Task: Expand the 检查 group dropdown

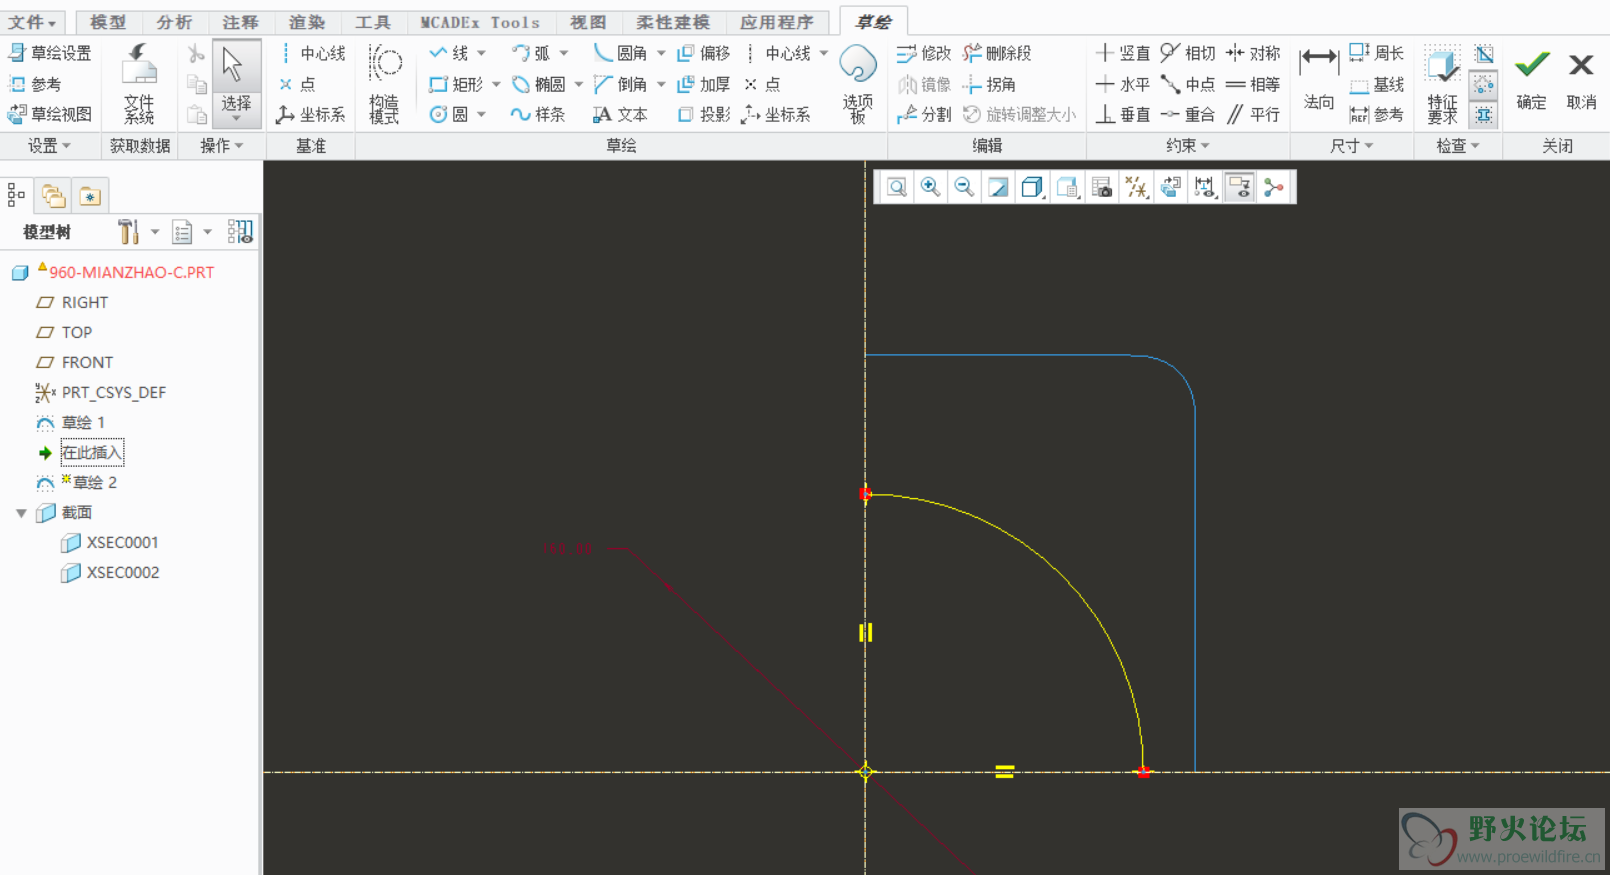Action: click(x=1458, y=146)
